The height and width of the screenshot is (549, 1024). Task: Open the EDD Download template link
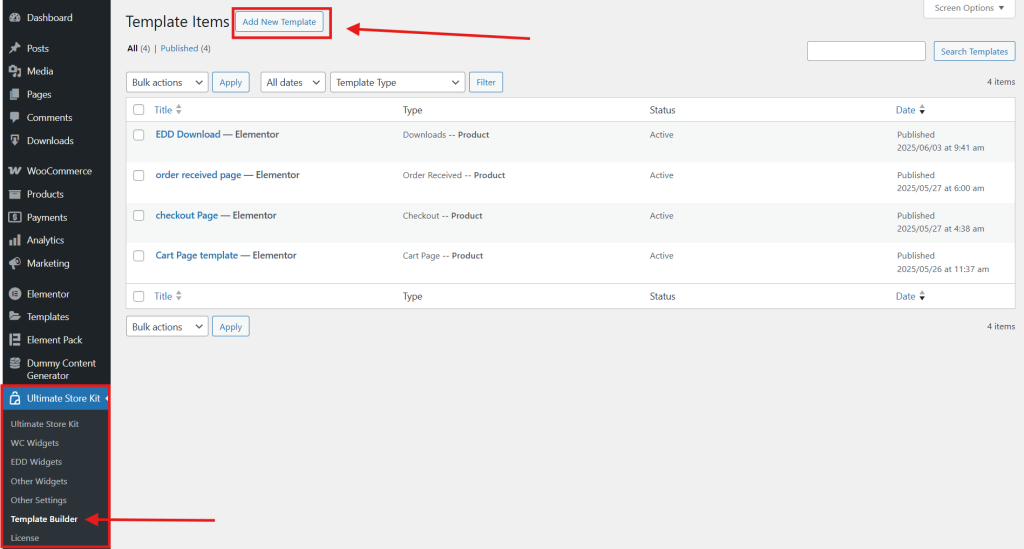click(188, 134)
